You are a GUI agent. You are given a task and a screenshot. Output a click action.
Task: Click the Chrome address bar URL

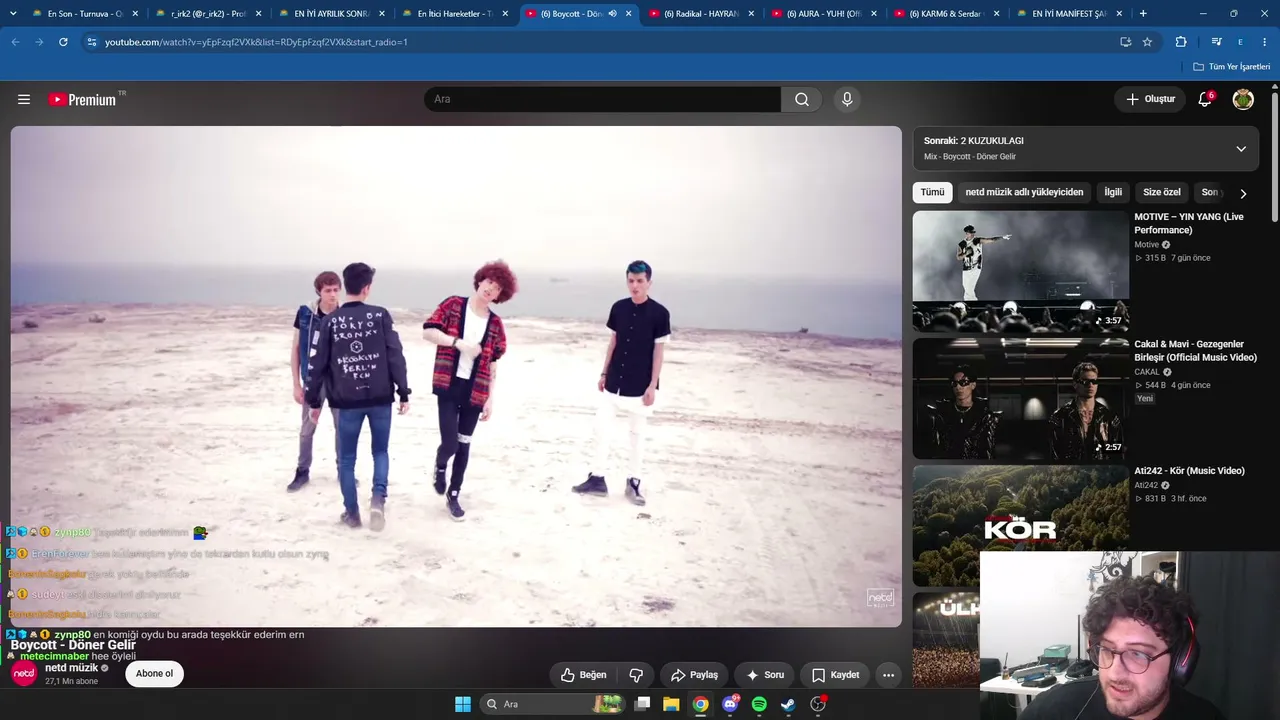pos(256,42)
